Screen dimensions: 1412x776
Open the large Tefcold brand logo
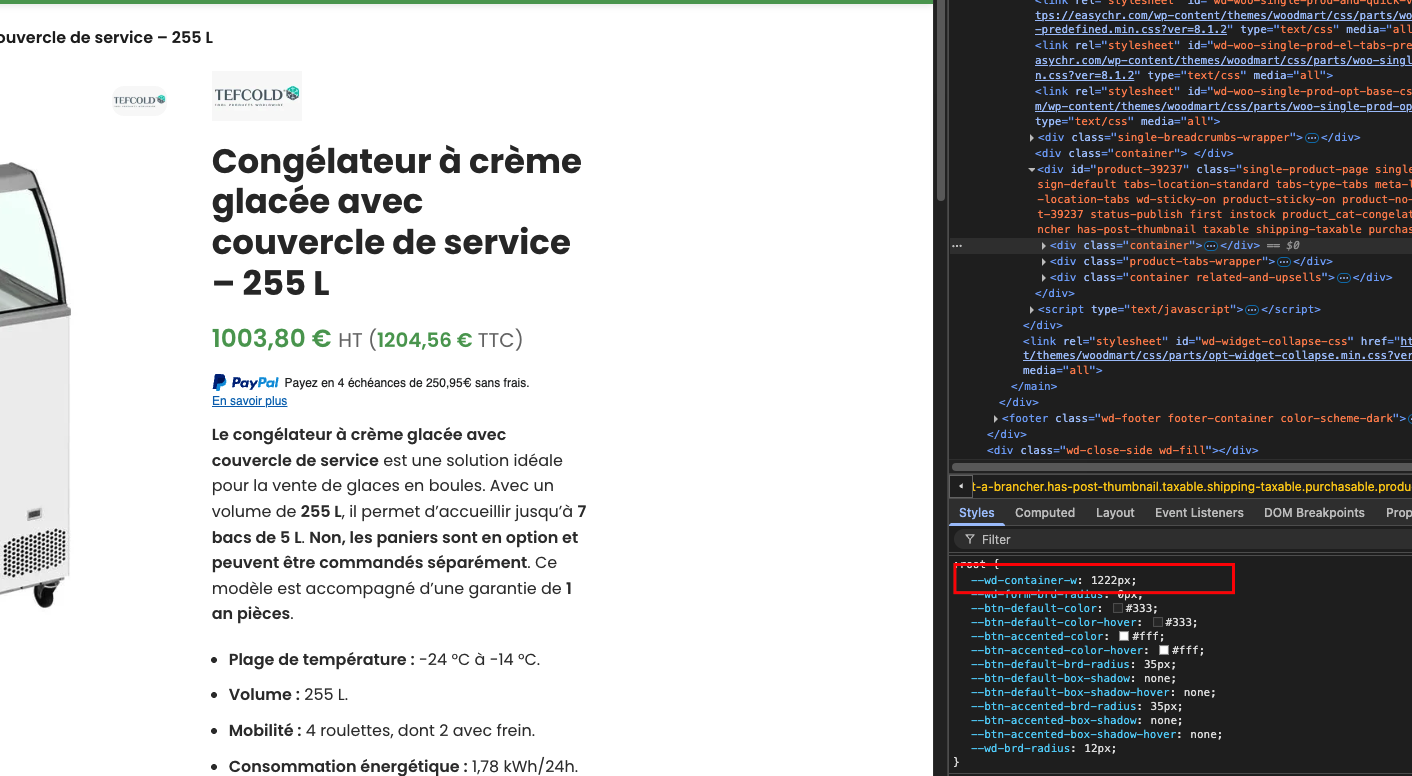(x=257, y=96)
